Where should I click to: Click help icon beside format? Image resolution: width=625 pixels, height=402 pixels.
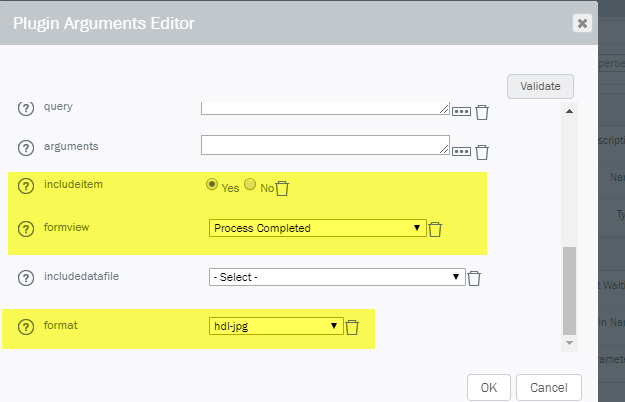(27, 326)
